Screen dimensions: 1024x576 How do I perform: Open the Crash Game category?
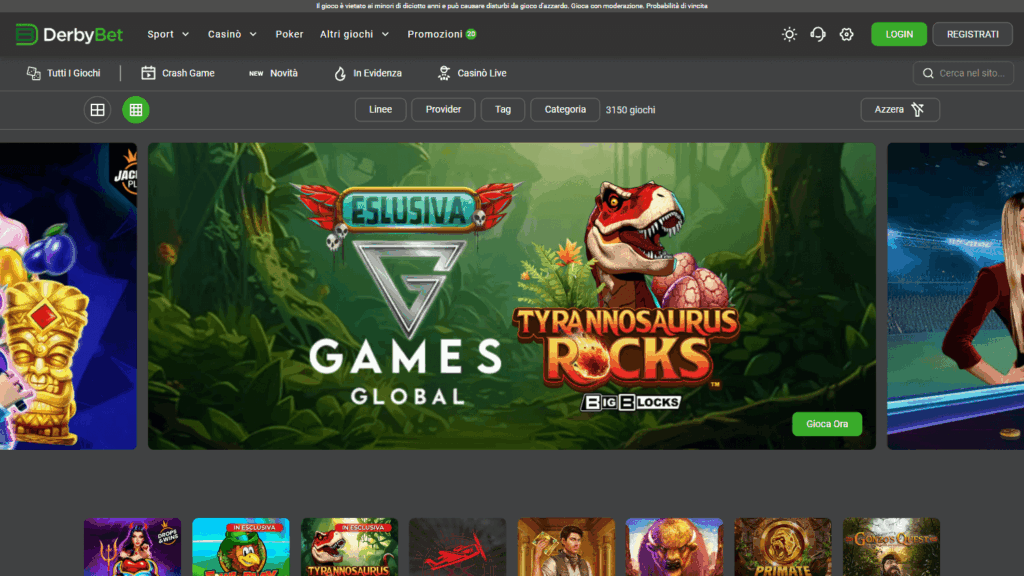coord(178,73)
